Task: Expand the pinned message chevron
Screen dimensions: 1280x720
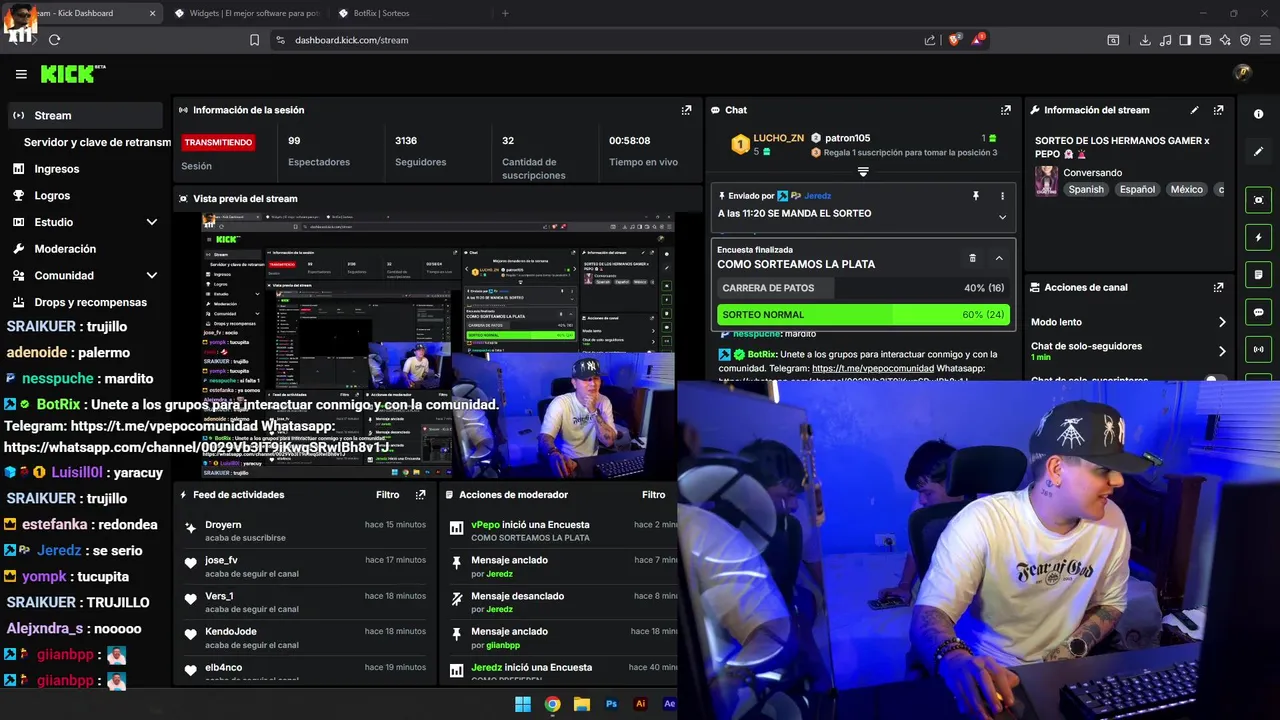Action: tap(1002, 217)
